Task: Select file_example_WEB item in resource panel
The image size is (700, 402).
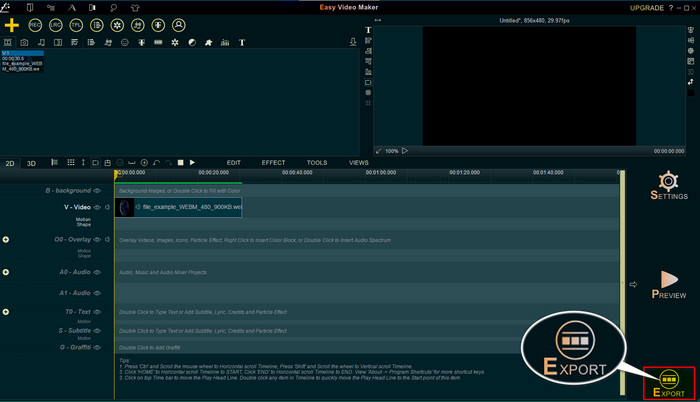Action: 22,61
